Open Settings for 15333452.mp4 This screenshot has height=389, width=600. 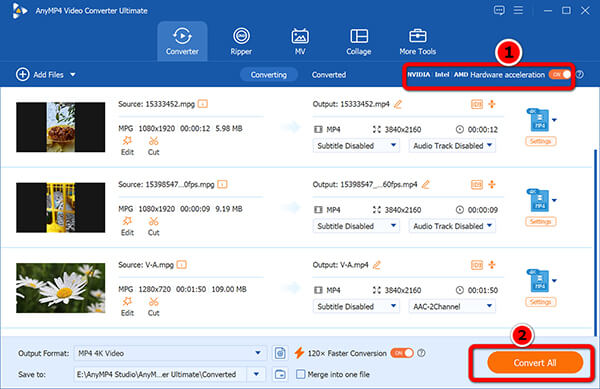pyautogui.click(x=540, y=142)
